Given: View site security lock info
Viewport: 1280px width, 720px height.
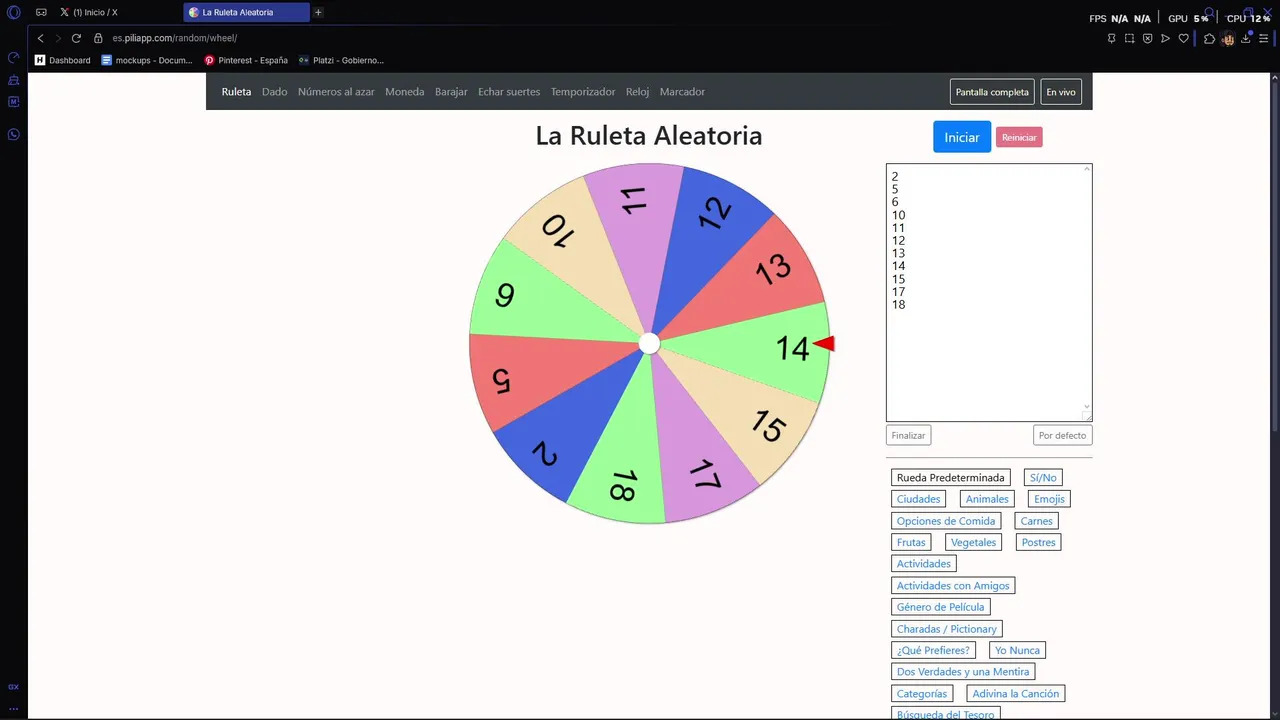Looking at the screenshot, I should (98, 38).
